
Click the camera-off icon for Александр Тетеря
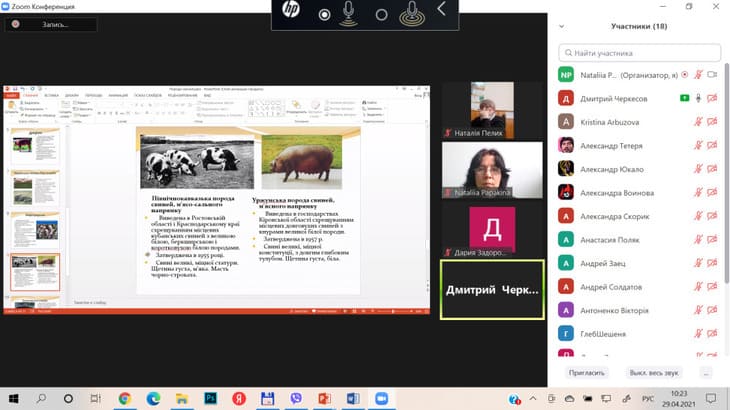pos(713,145)
